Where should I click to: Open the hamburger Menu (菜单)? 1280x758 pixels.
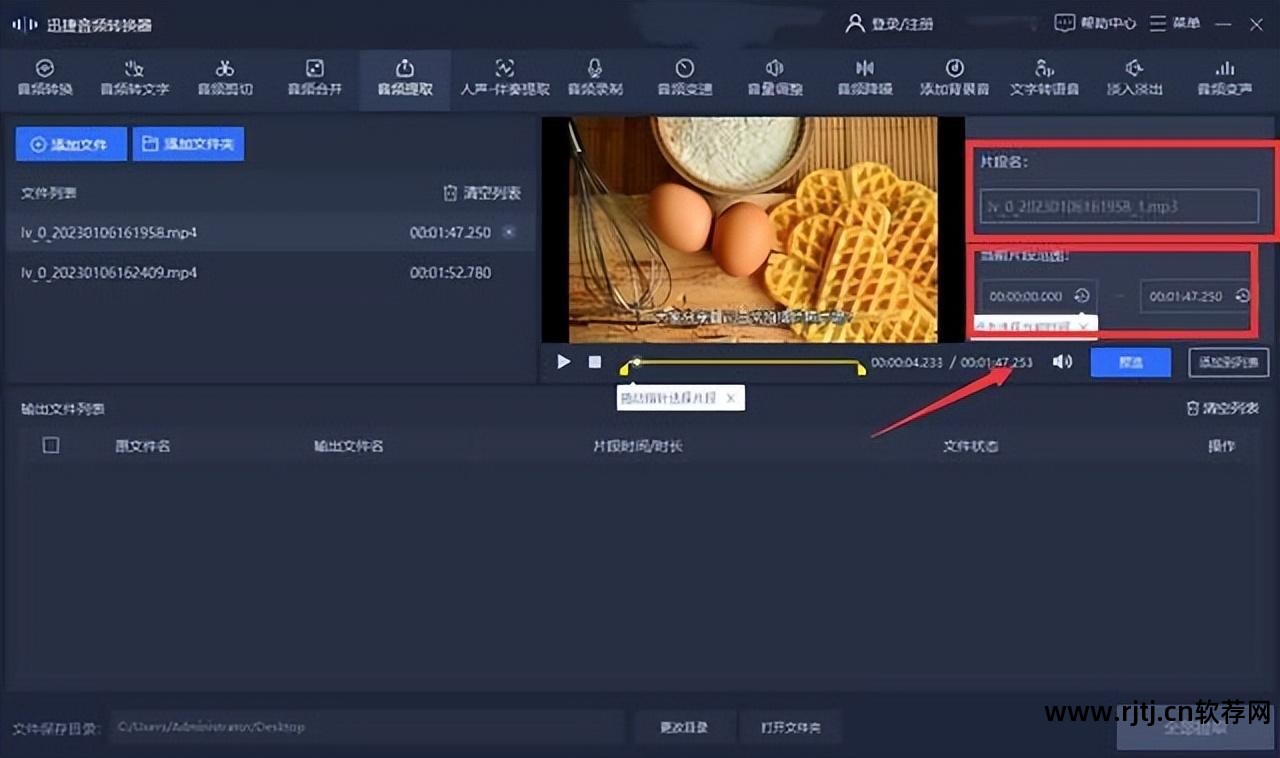coord(1174,22)
